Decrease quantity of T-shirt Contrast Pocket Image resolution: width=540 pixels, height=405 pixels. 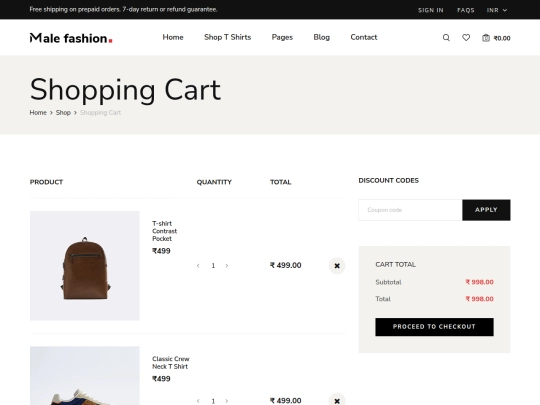pyautogui.click(x=198, y=266)
